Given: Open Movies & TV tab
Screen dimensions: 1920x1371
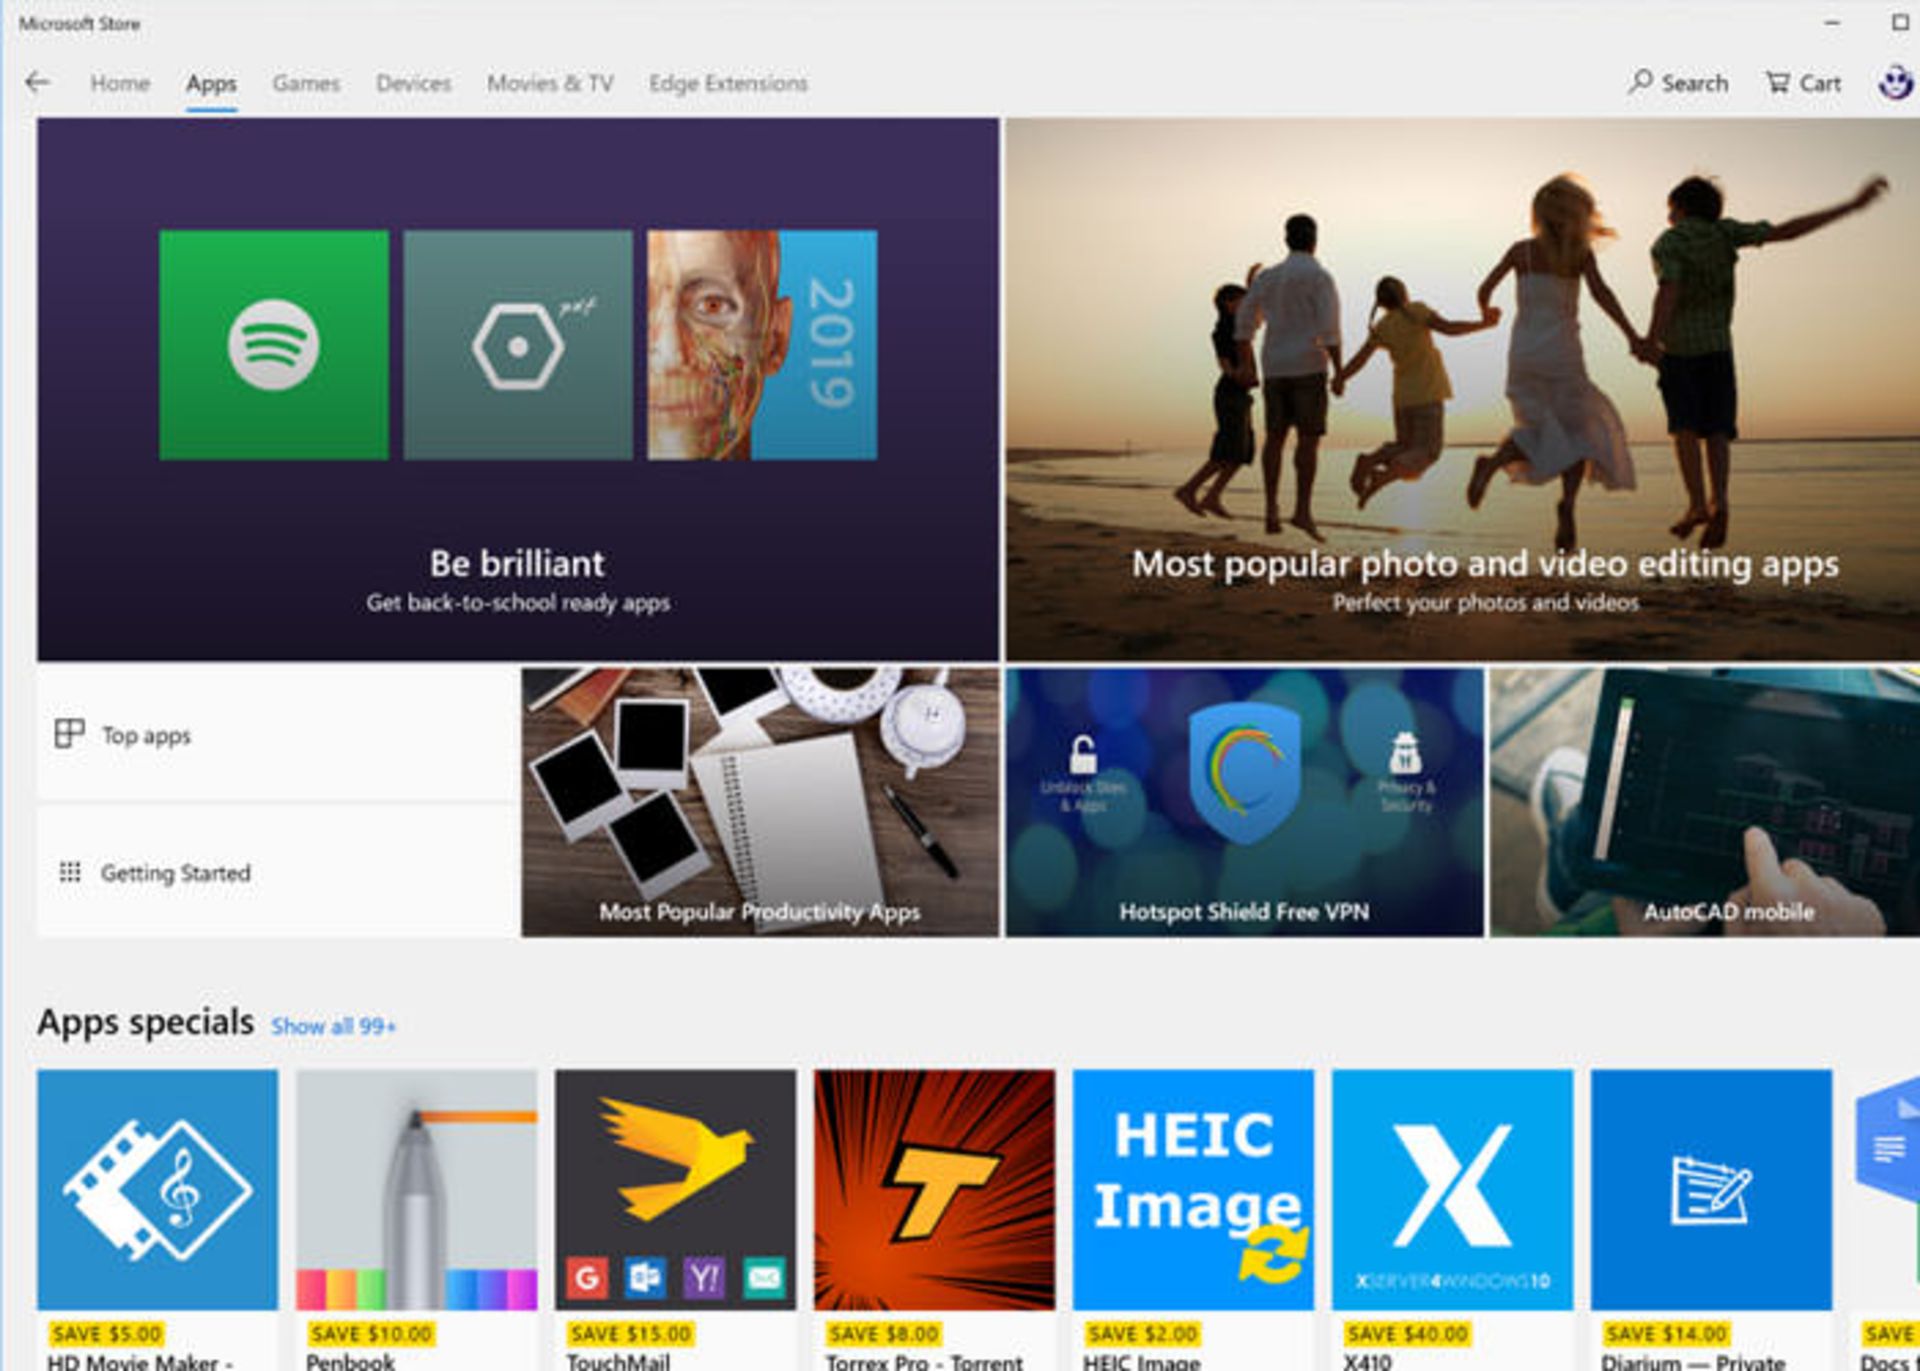Looking at the screenshot, I should [x=550, y=83].
